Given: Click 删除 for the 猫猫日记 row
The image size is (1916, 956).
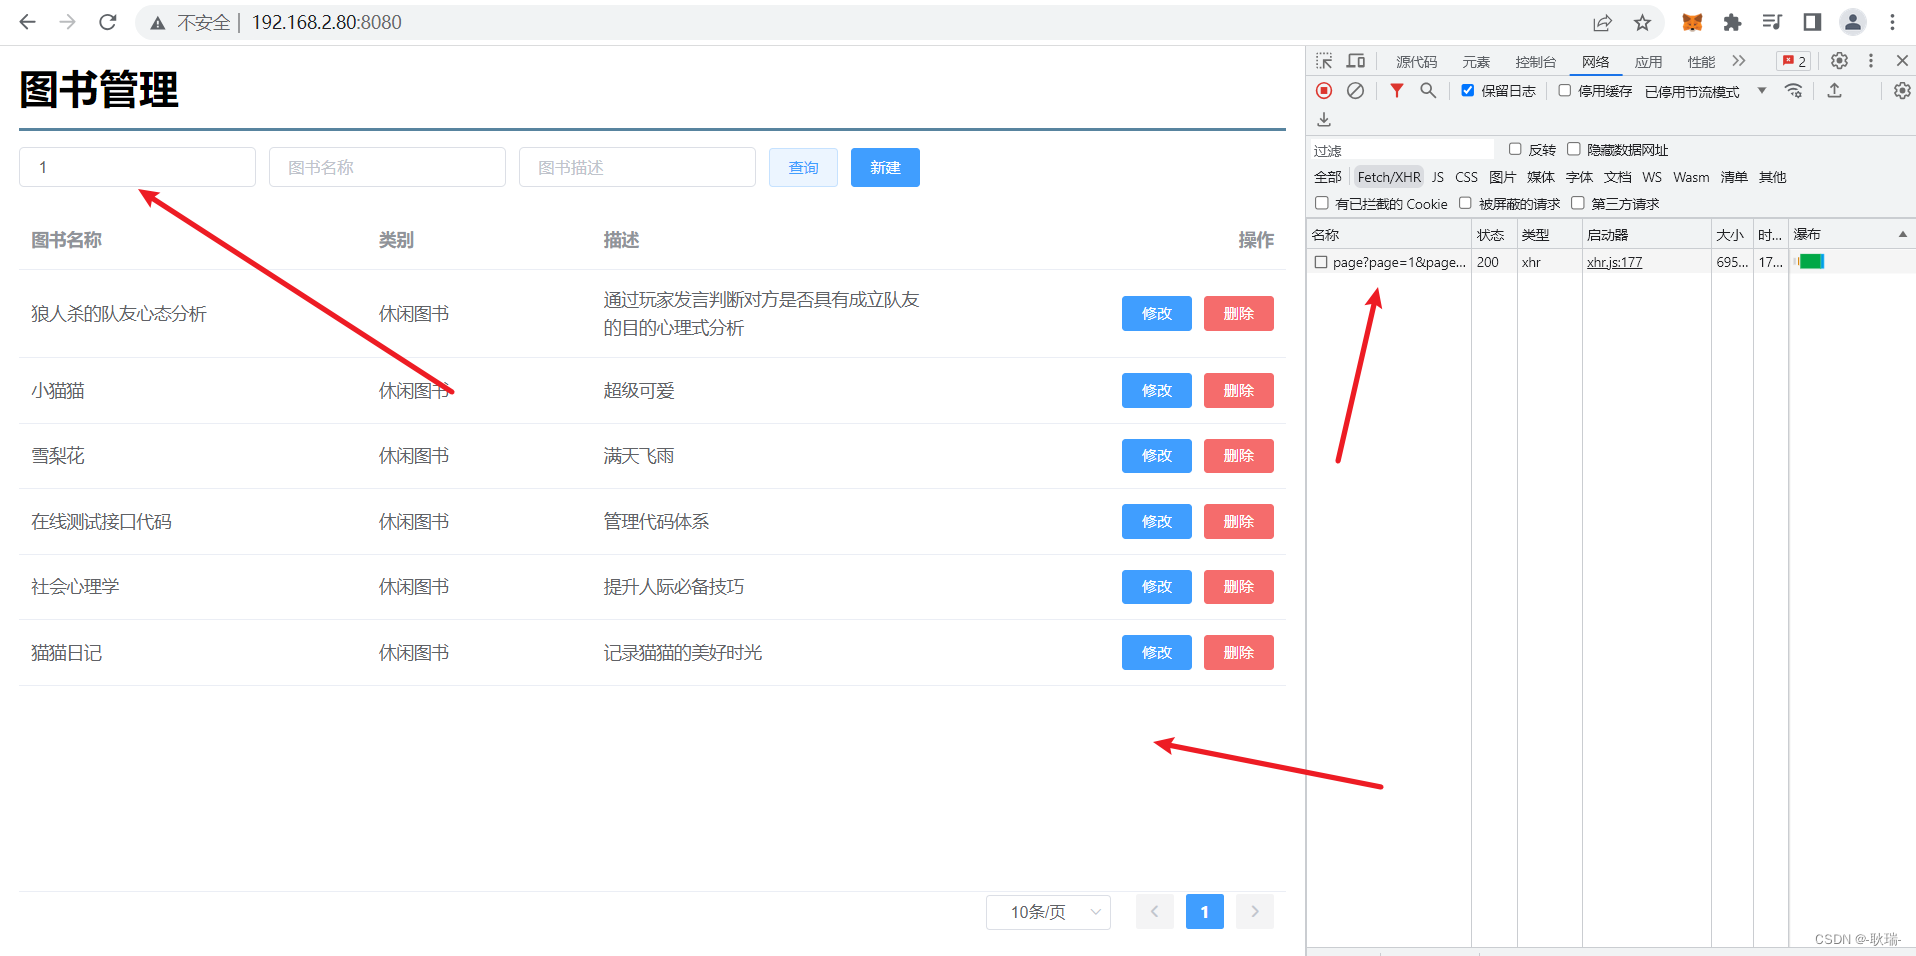Looking at the screenshot, I should (x=1238, y=653).
